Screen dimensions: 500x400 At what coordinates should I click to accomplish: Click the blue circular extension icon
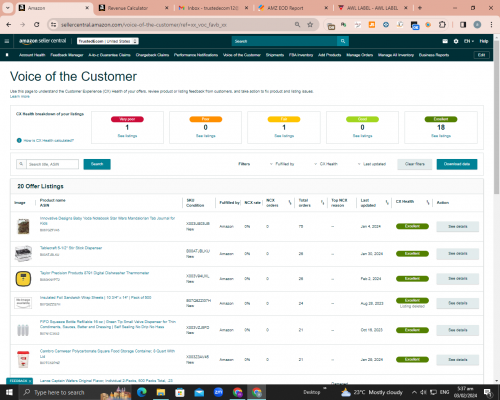pyautogui.click(x=386, y=24)
